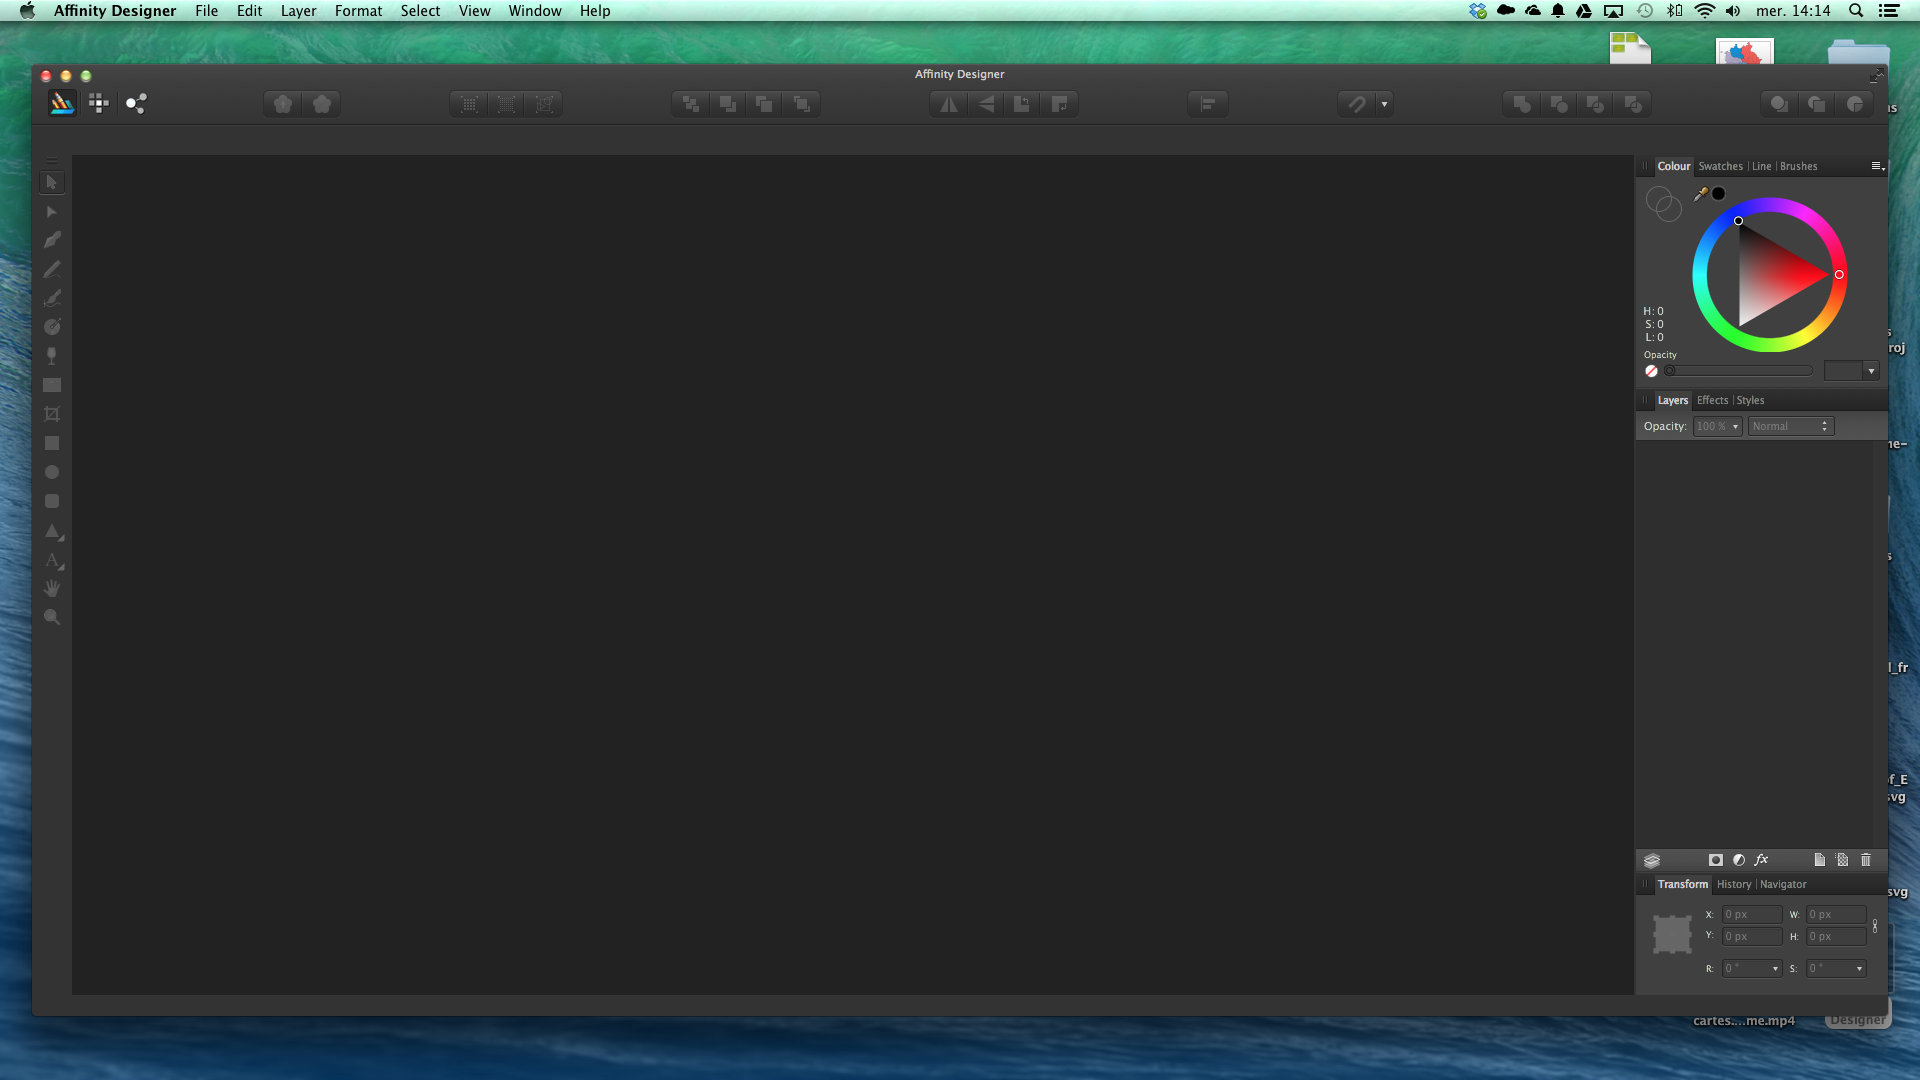Switch to the Draw Persona

pos(62,103)
